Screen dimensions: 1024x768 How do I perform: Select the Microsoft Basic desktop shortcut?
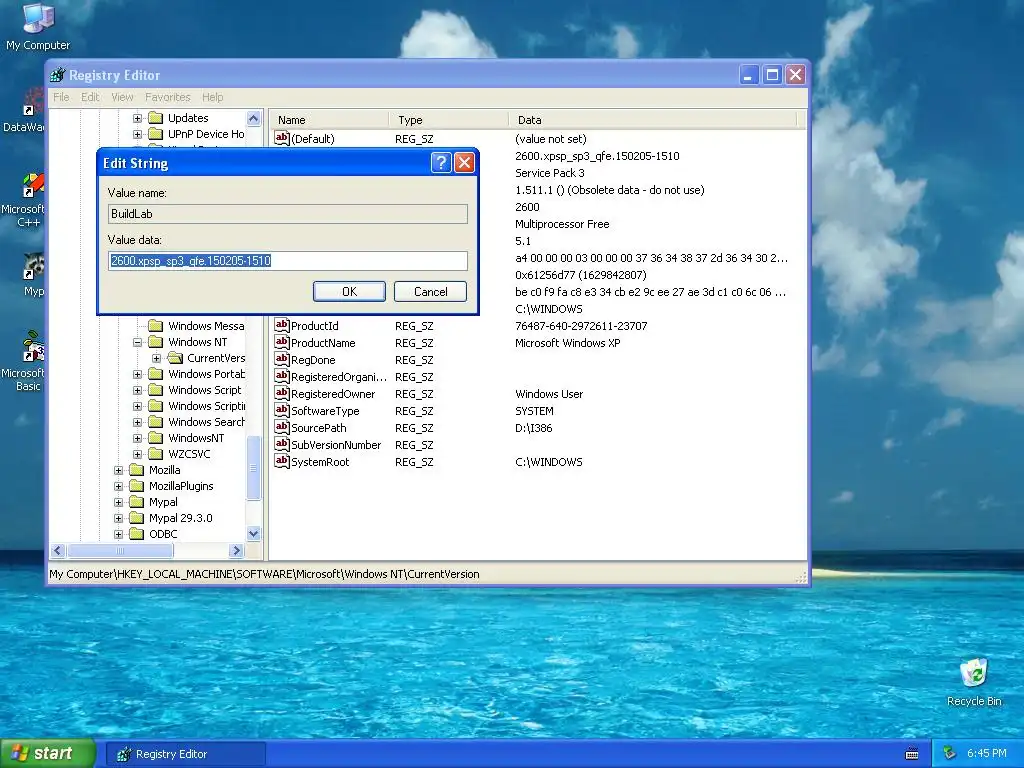tap(26, 362)
